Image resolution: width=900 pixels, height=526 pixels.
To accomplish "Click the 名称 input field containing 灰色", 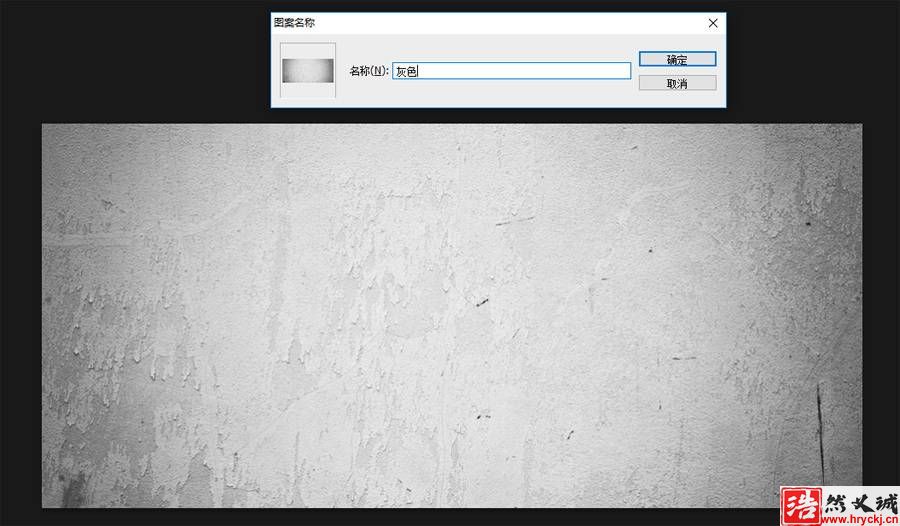I will [x=511, y=71].
